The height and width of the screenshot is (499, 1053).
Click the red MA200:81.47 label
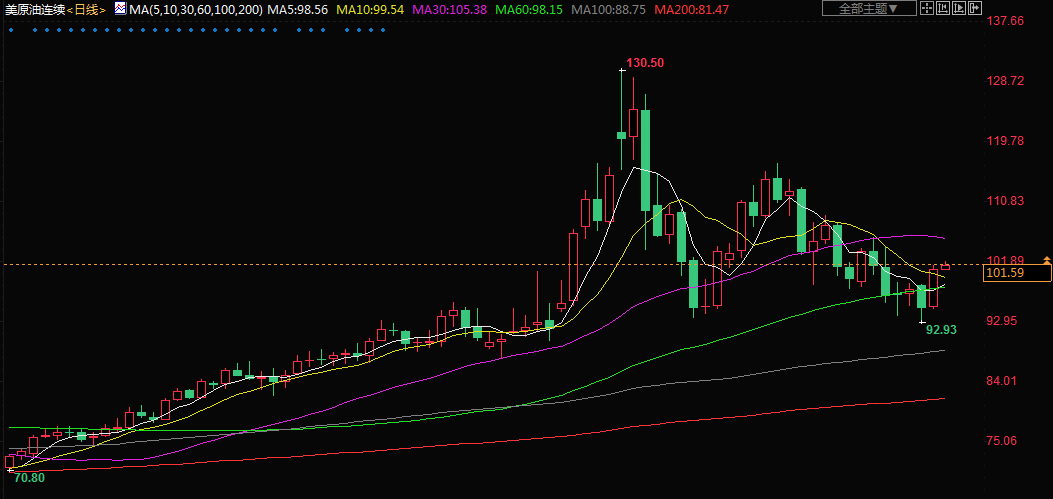coord(691,8)
